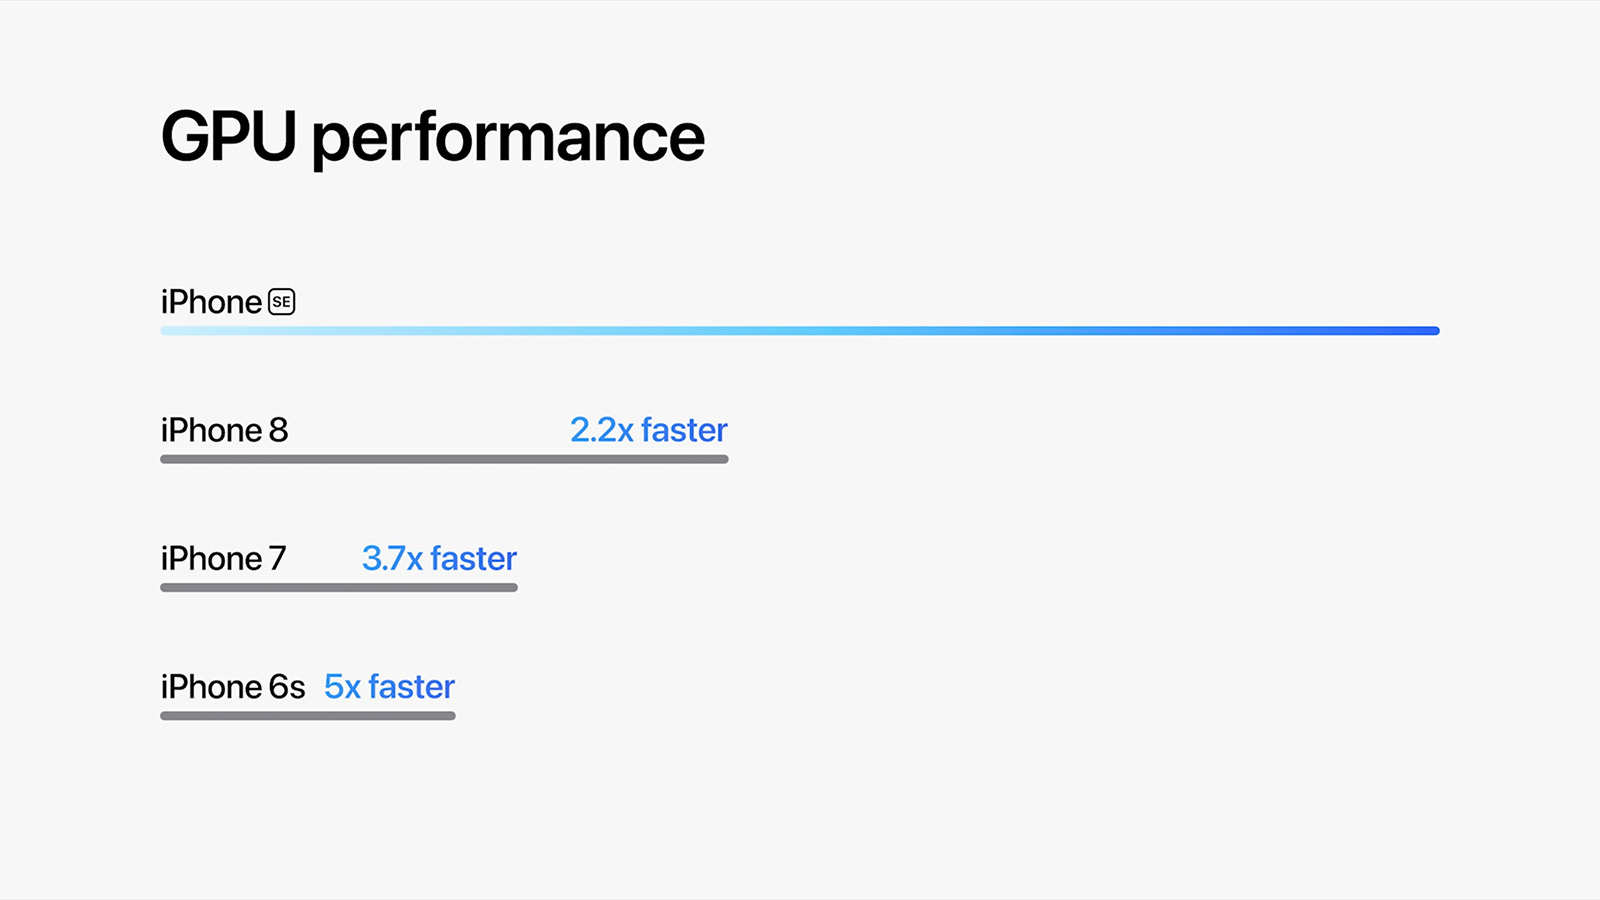Image resolution: width=1600 pixels, height=900 pixels.
Task: Click "faster" next to the 5x value
Action: click(411, 687)
